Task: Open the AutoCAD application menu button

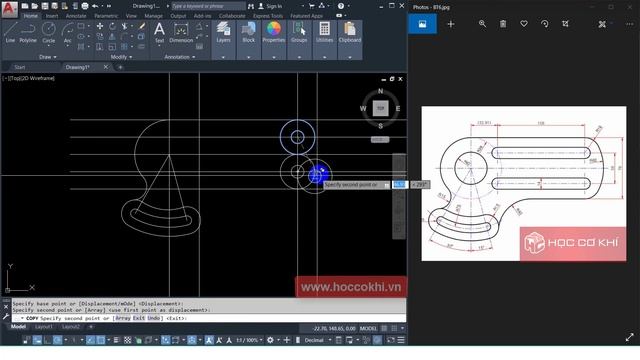Action: (x=10, y=9)
